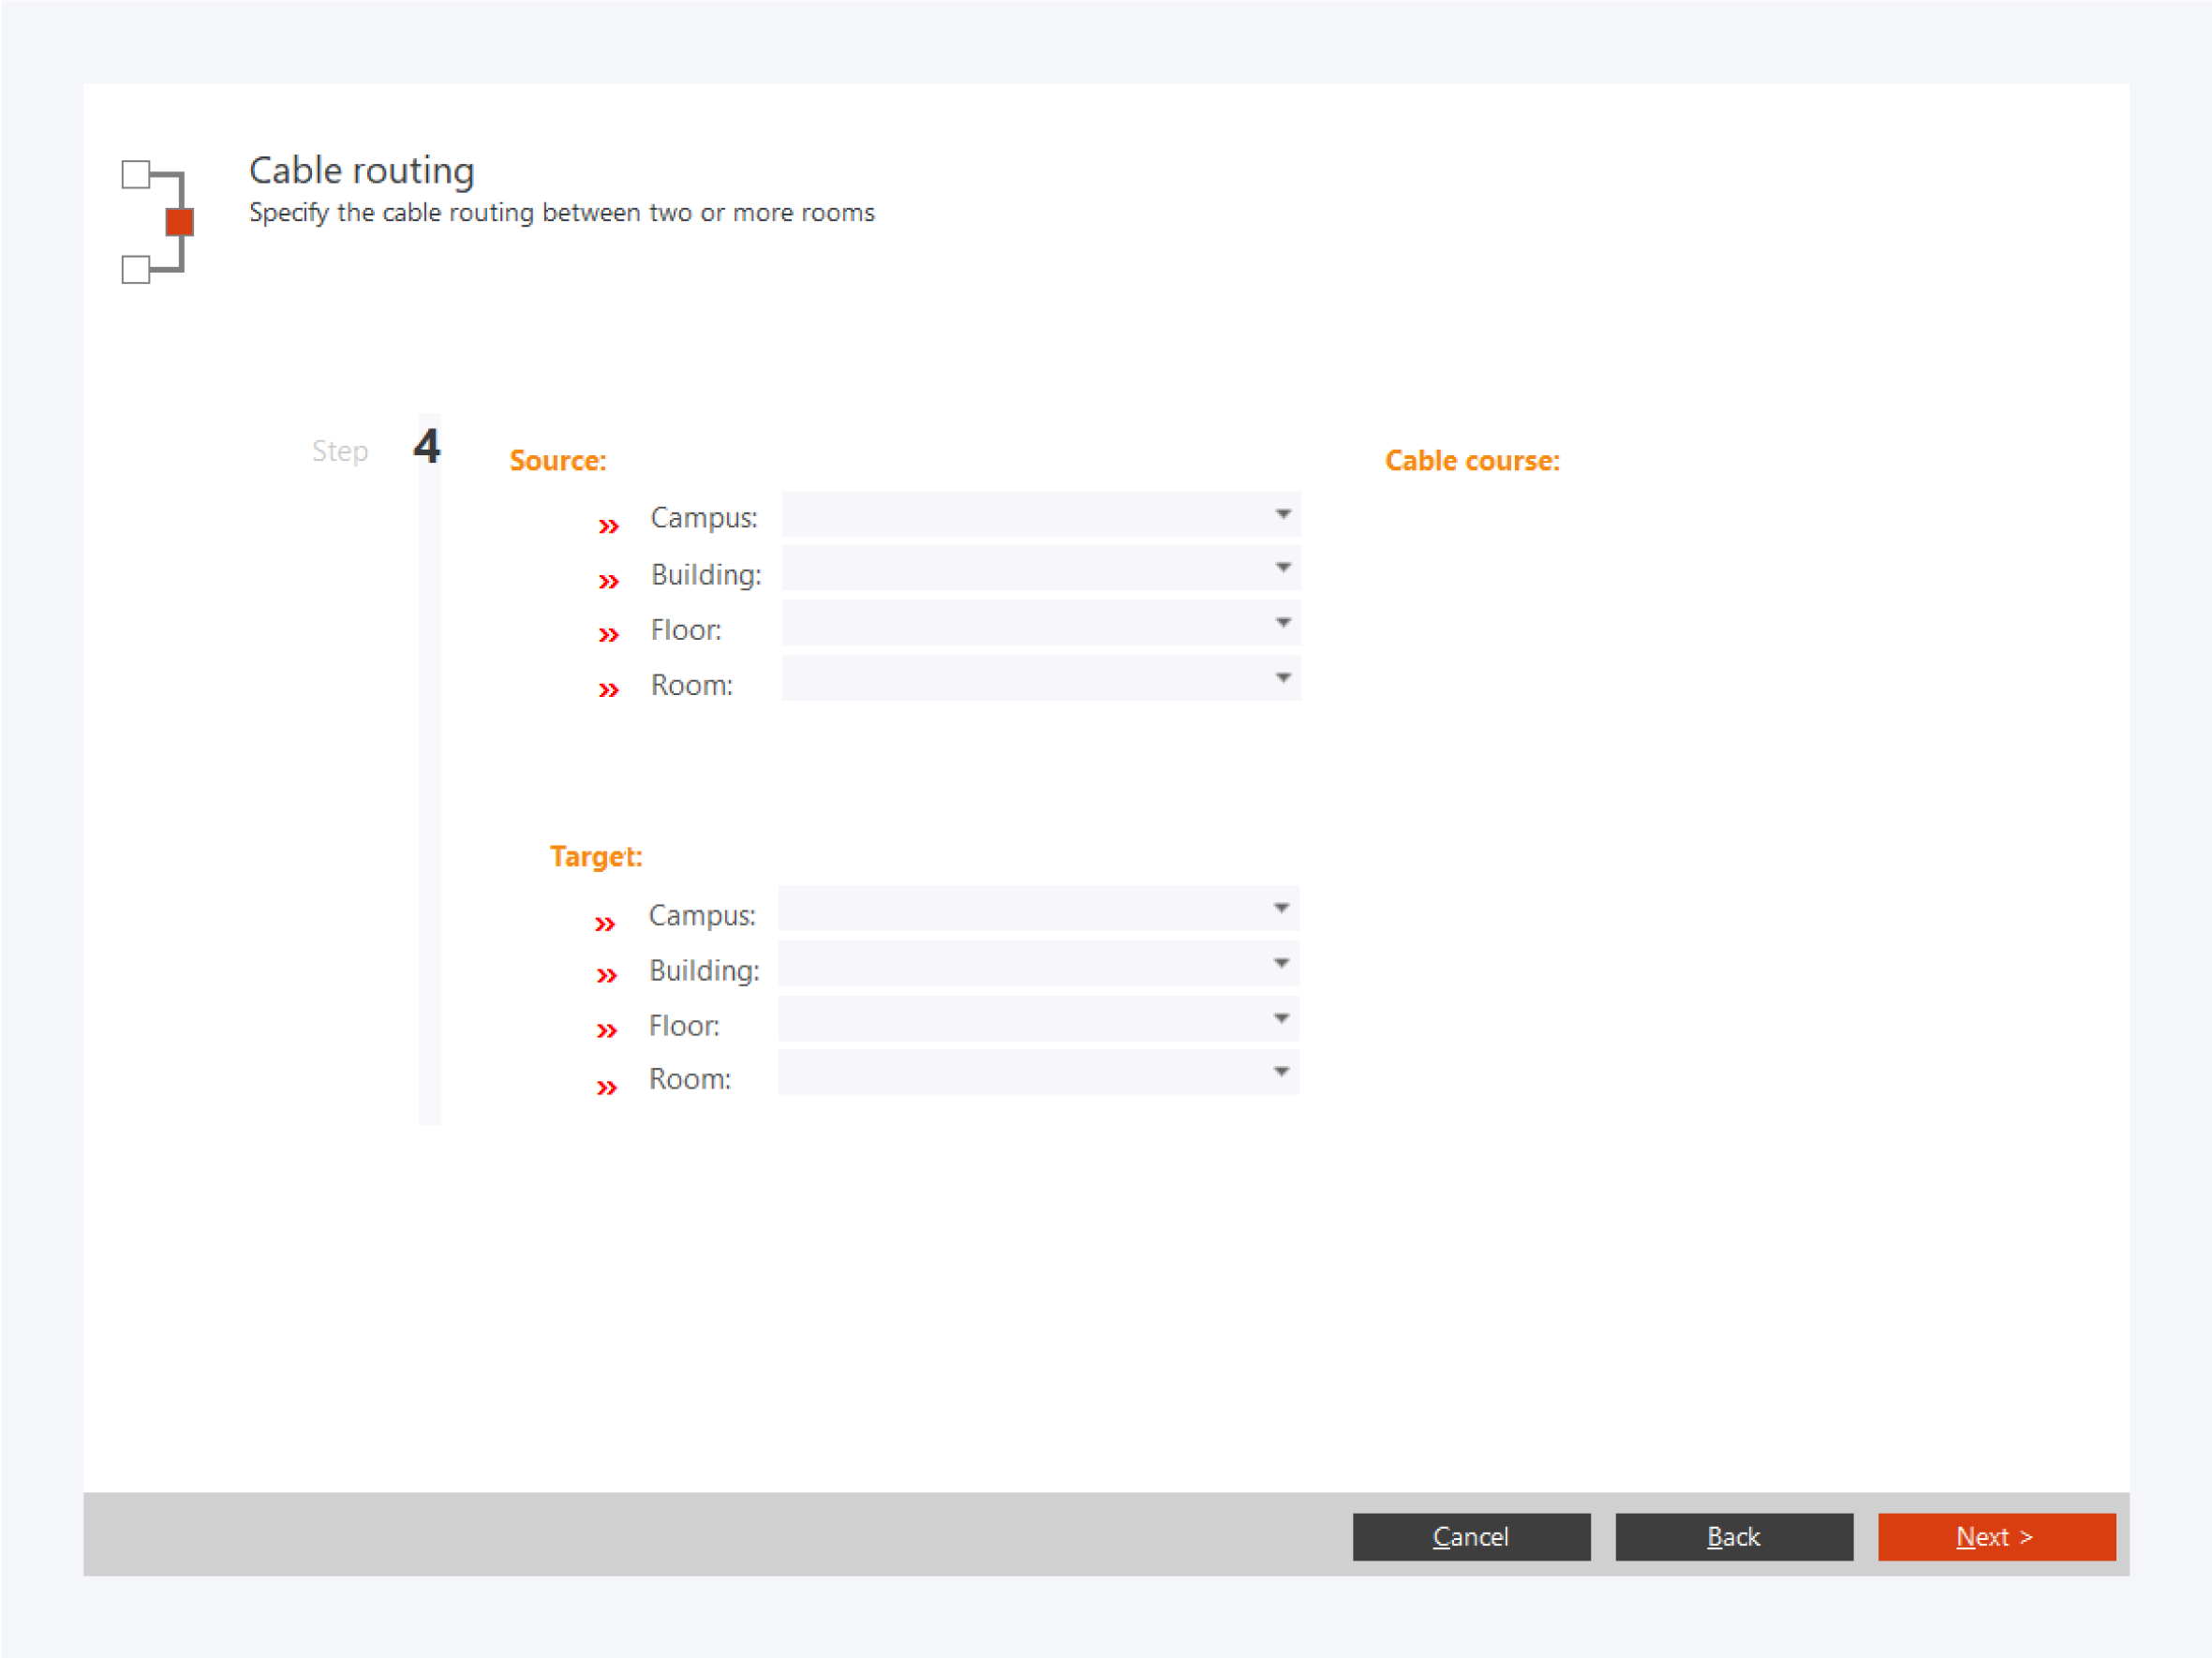Click red arrow marker beside Target Campus
2212x1658 pixels.
point(605,924)
